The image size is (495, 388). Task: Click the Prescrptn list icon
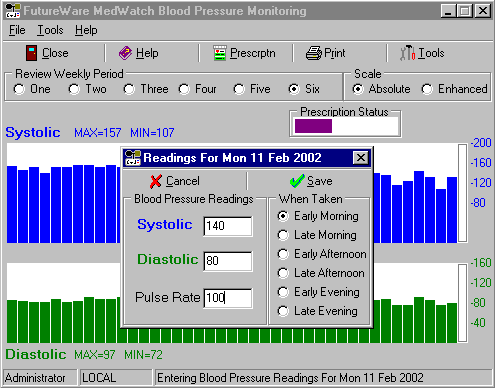[x=220, y=53]
